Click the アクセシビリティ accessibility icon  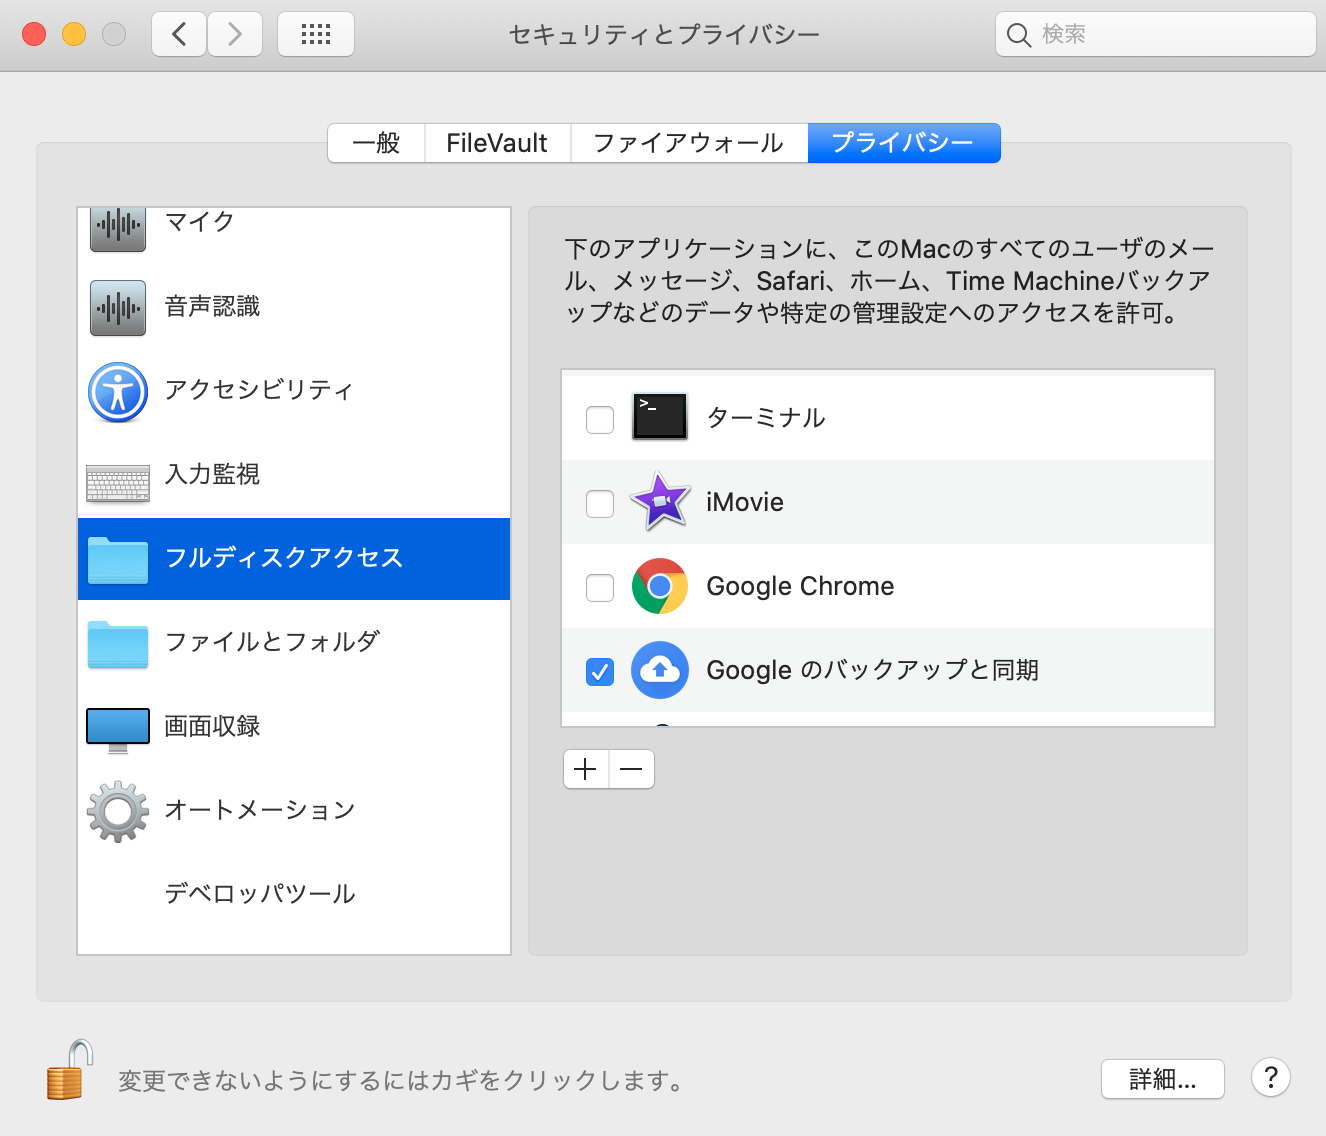118,392
